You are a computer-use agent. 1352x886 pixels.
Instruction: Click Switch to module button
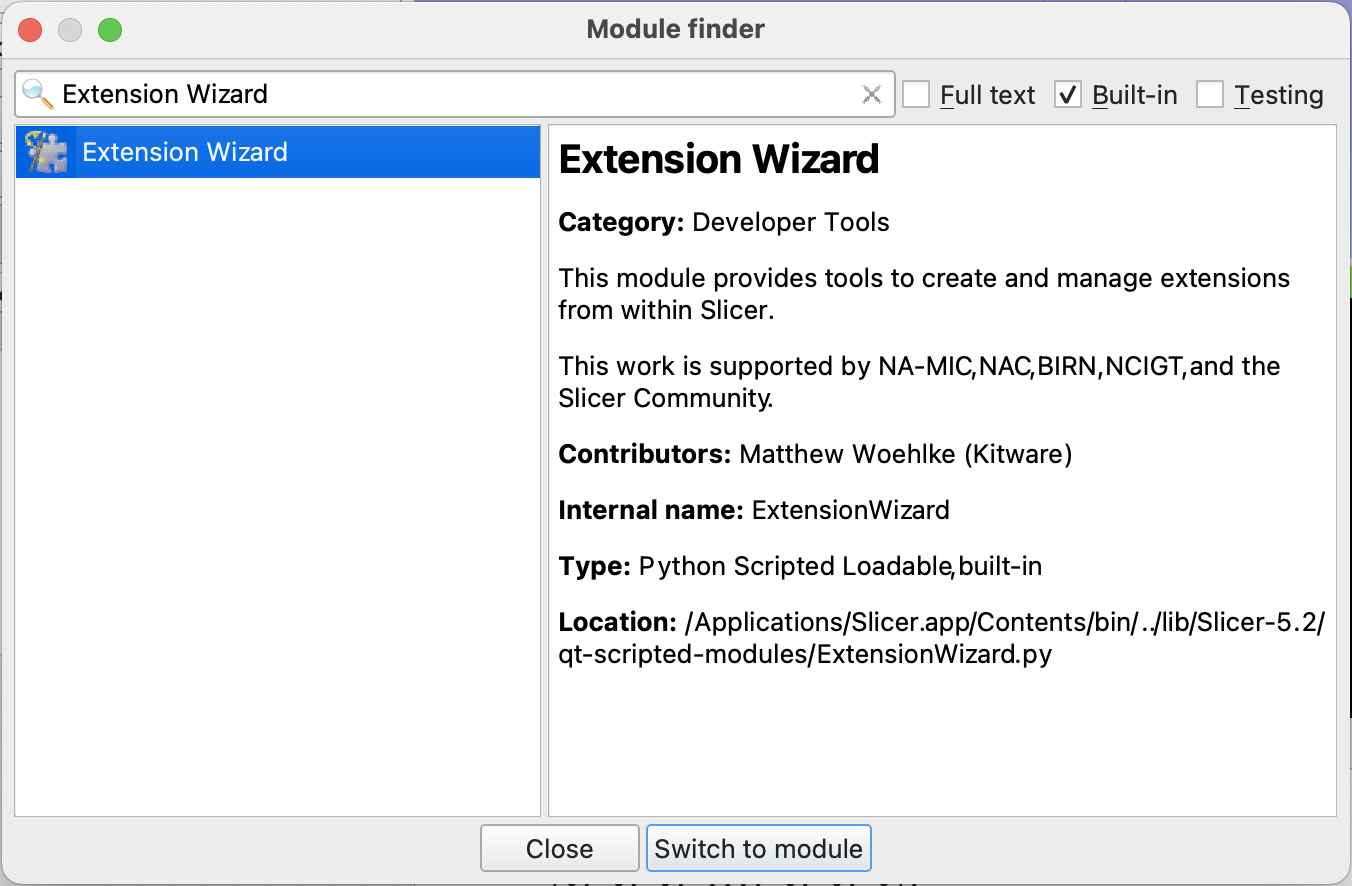[759, 848]
